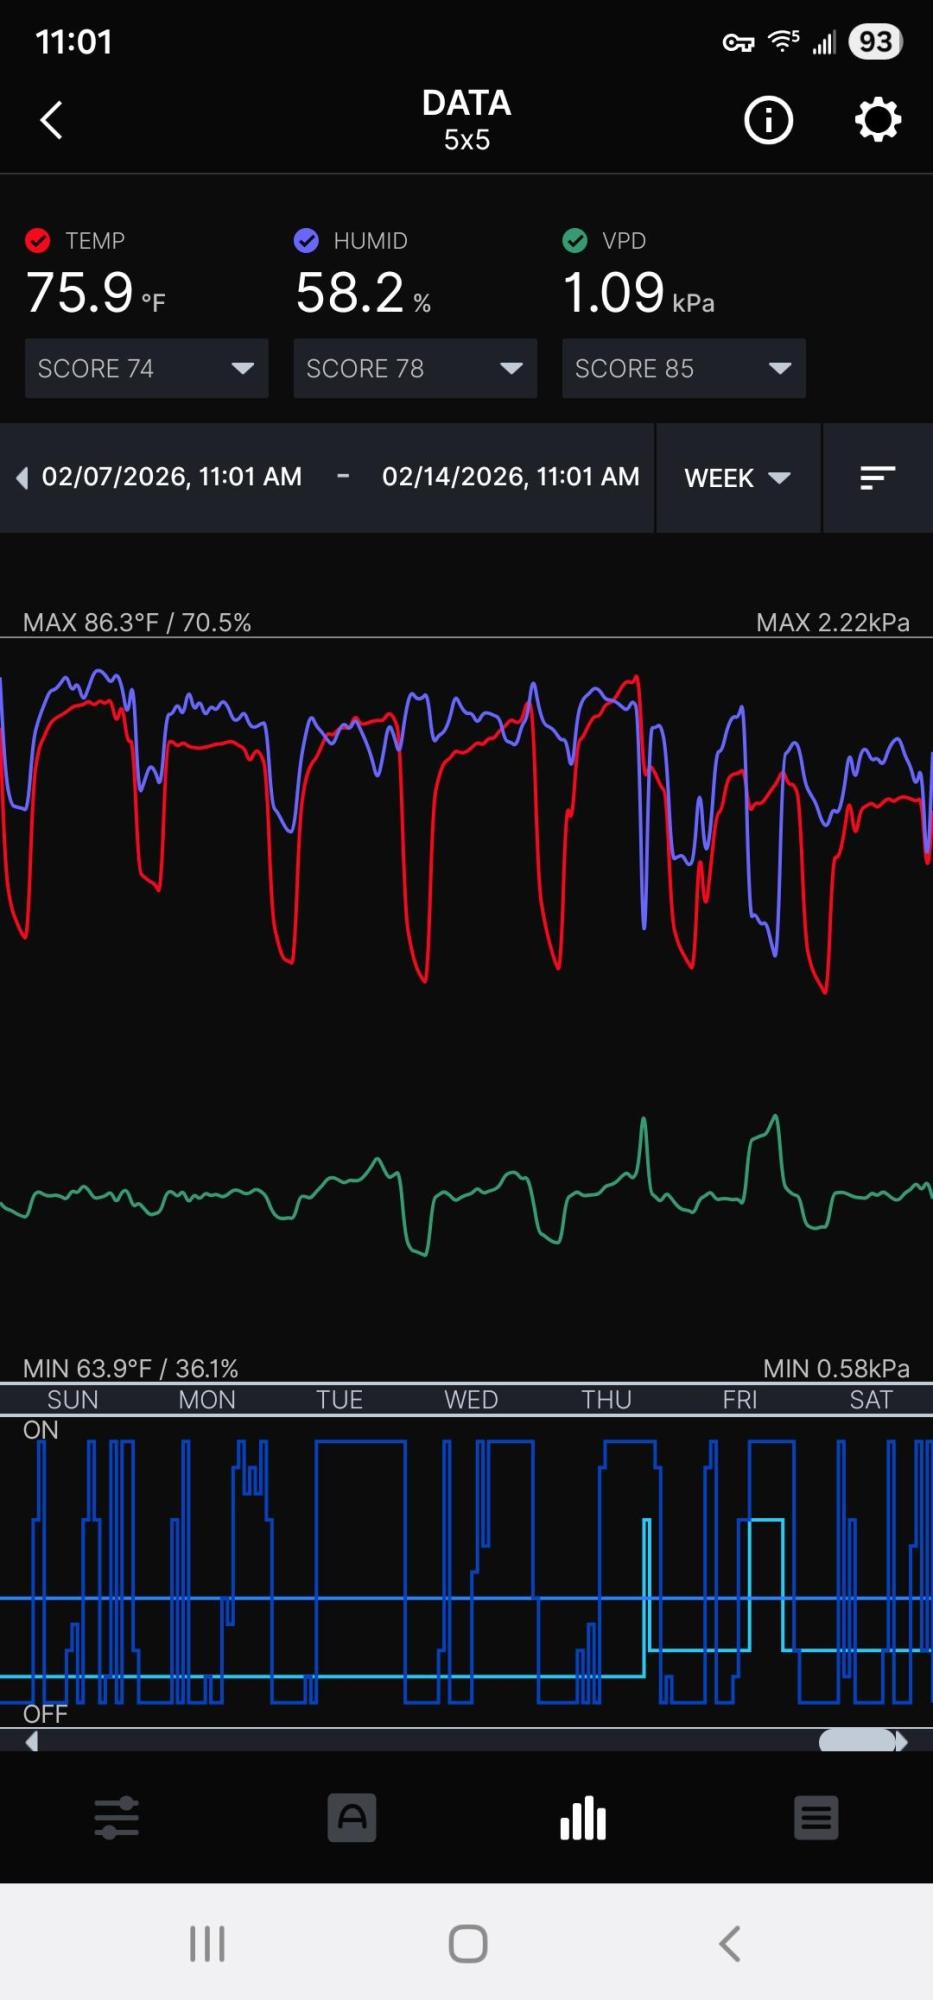Open the WEEK range dropdown
Image resolution: width=933 pixels, height=2000 pixels.
tap(737, 478)
